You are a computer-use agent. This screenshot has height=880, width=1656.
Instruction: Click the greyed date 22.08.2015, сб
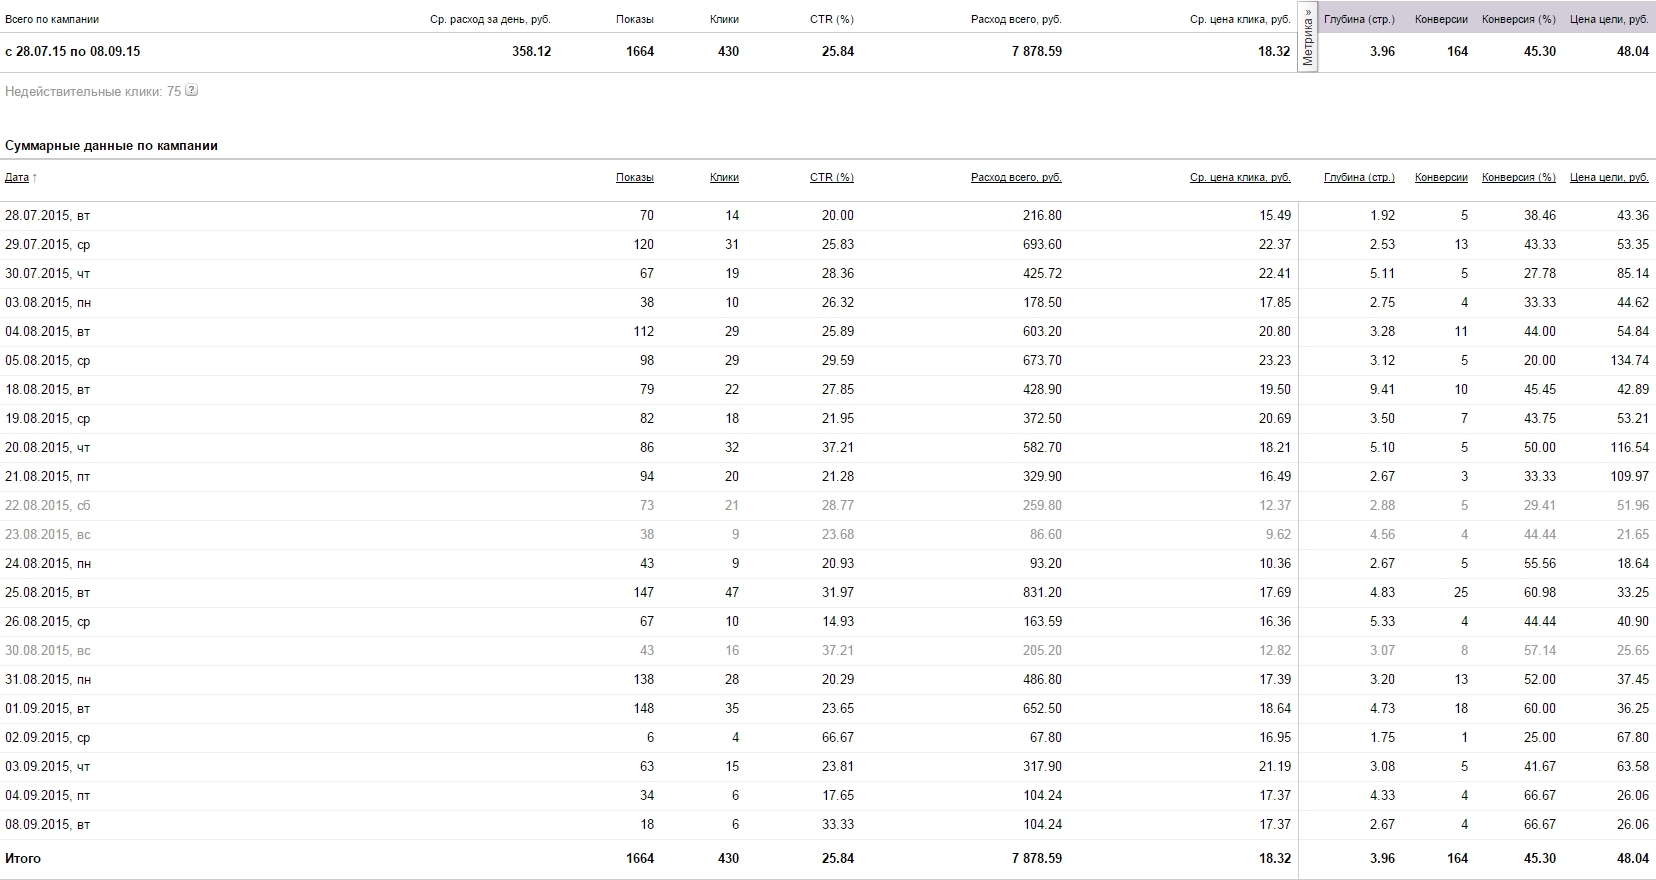click(x=47, y=505)
